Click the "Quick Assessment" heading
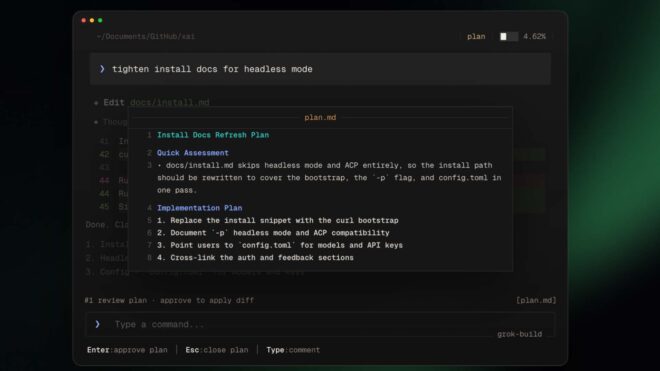Viewport: 660px width, 371px height. pos(193,153)
